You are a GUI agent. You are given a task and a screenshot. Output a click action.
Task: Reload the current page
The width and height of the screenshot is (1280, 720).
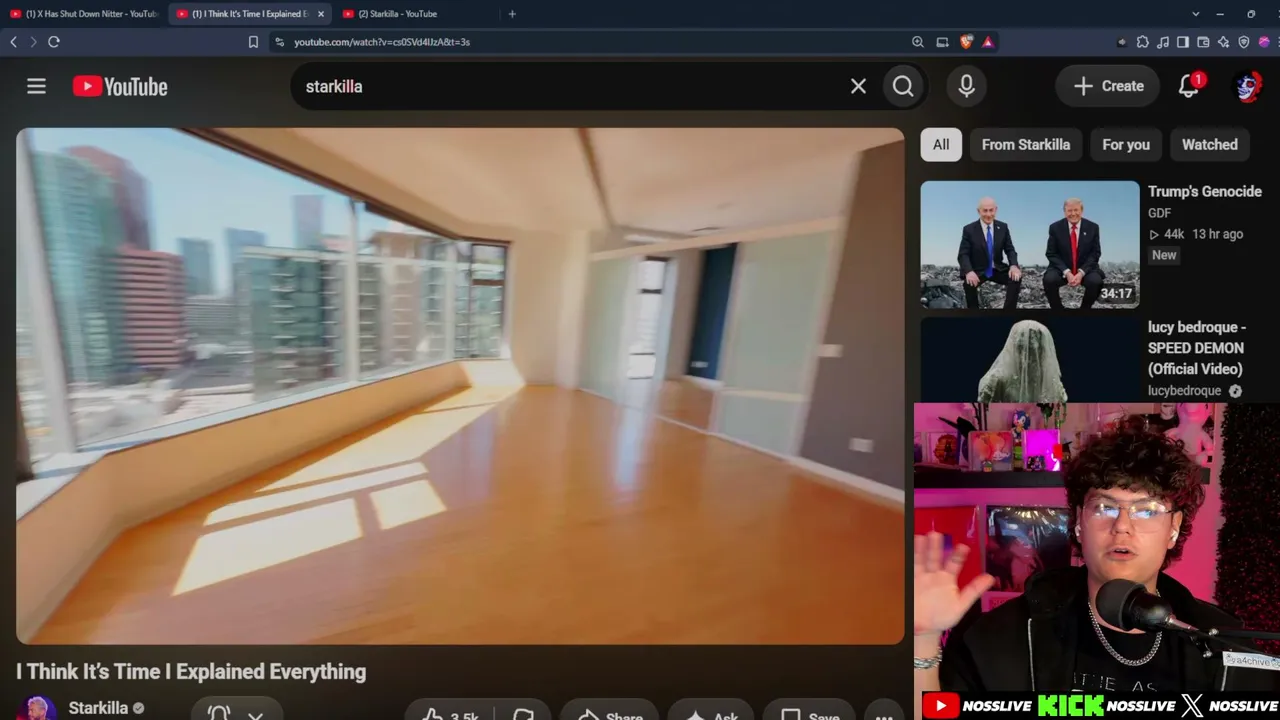coord(54,42)
